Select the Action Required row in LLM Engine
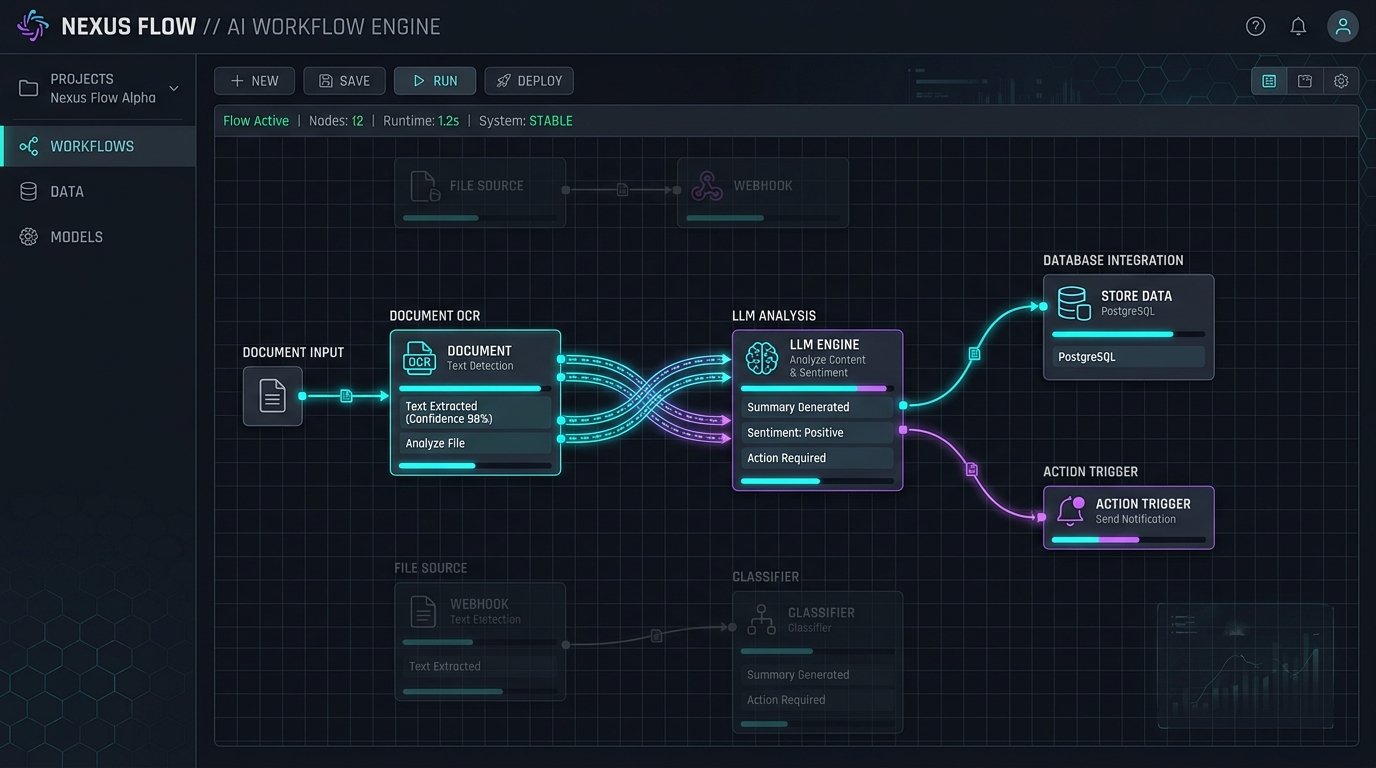Image resolution: width=1376 pixels, height=768 pixels. pyautogui.click(x=817, y=458)
